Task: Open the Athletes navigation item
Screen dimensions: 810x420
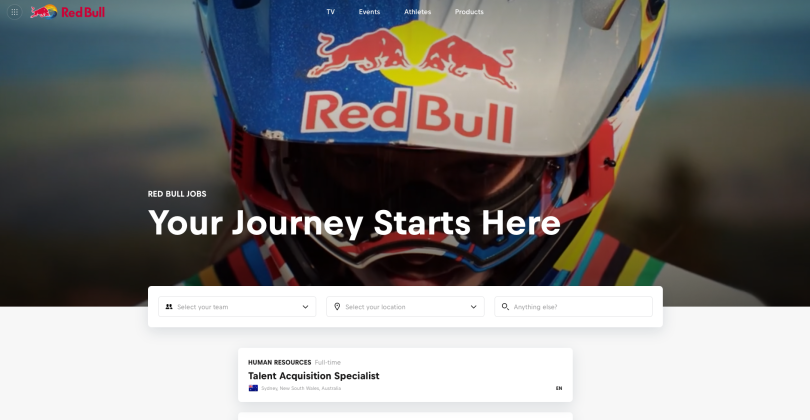Action: click(417, 11)
